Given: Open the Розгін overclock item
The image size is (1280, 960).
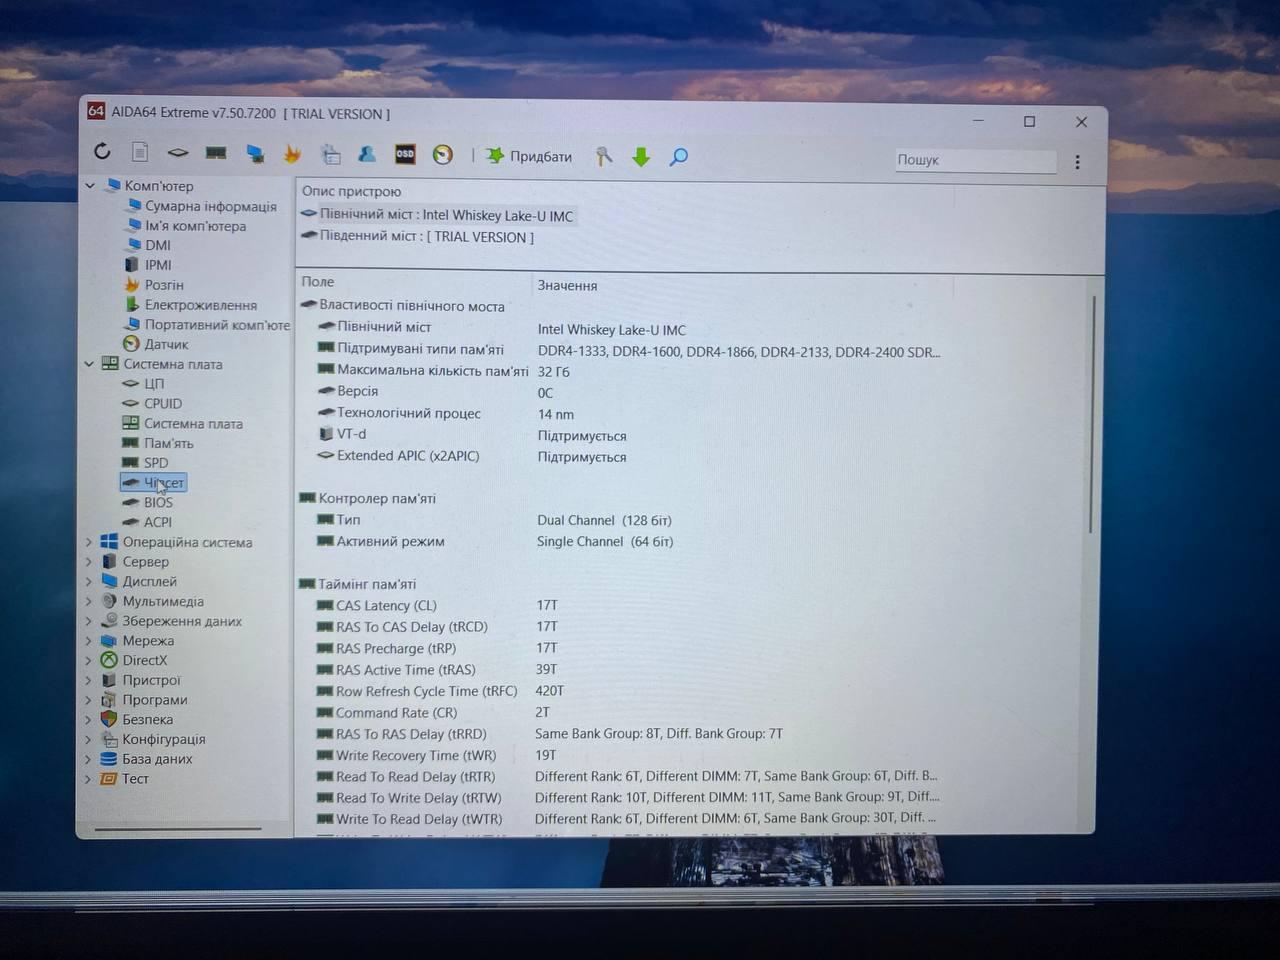Looking at the screenshot, I should click(164, 285).
